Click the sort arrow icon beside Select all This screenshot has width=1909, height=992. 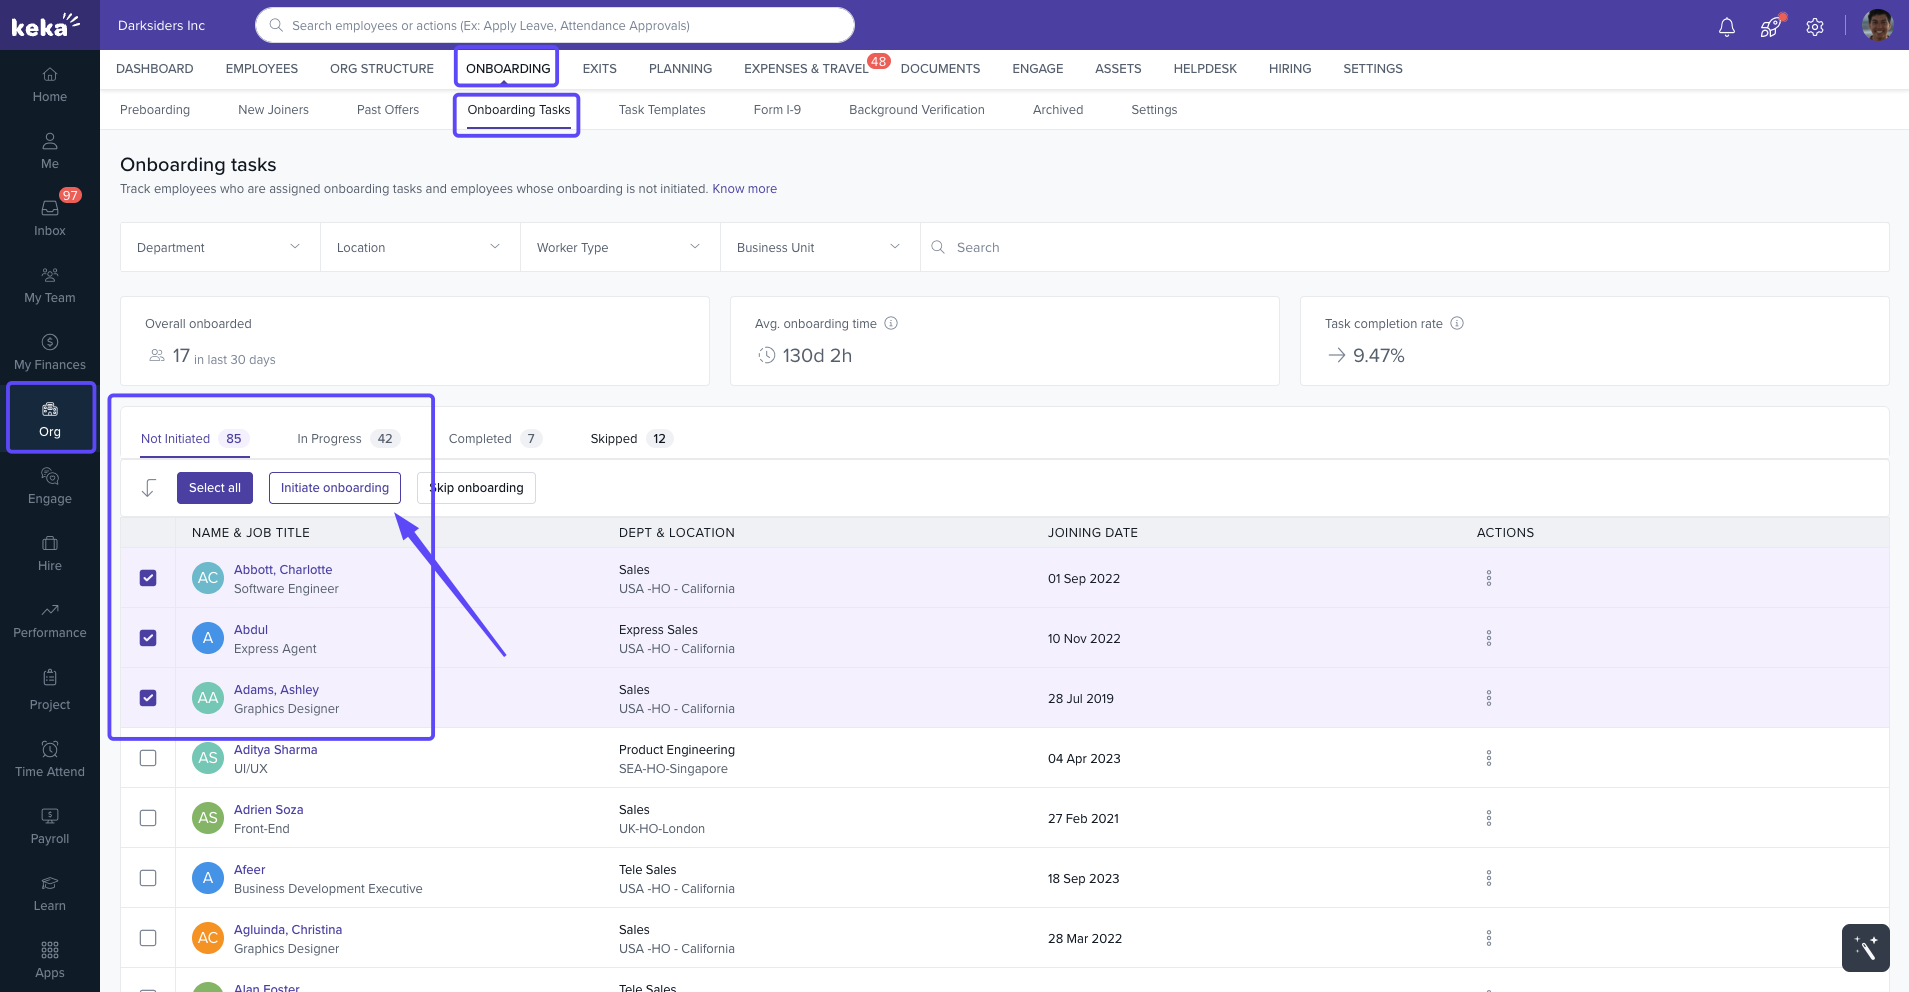point(149,488)
